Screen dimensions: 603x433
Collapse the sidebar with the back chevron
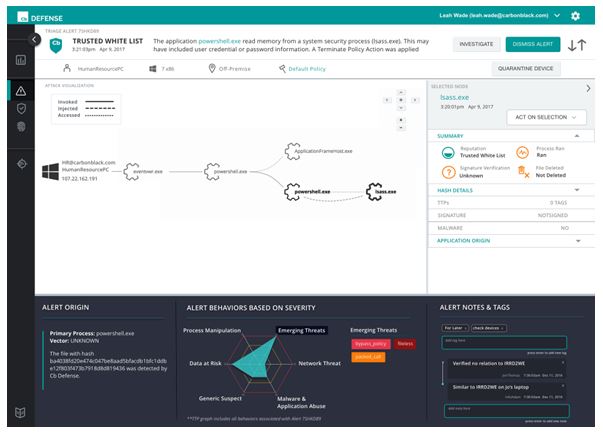[x=34, y=39]
